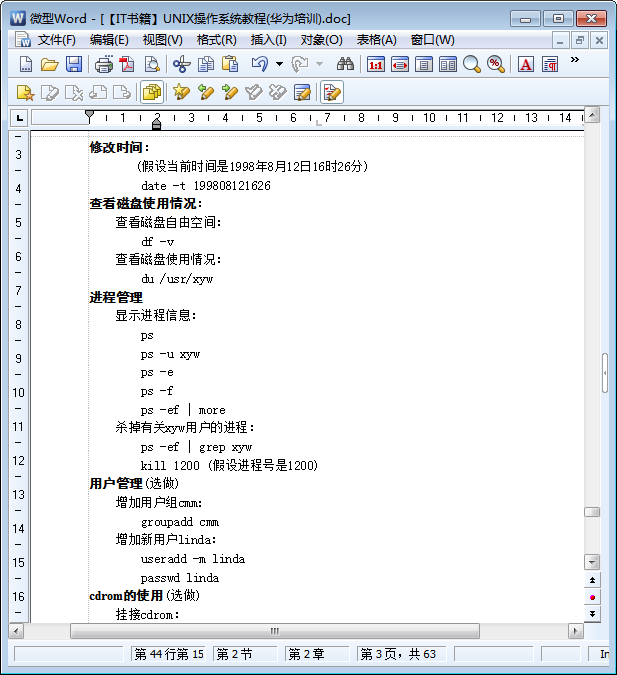Viewport: 617px width, 675px height.
Task: Click the grayed-out edit comment icon
Action: click(50, 92)
